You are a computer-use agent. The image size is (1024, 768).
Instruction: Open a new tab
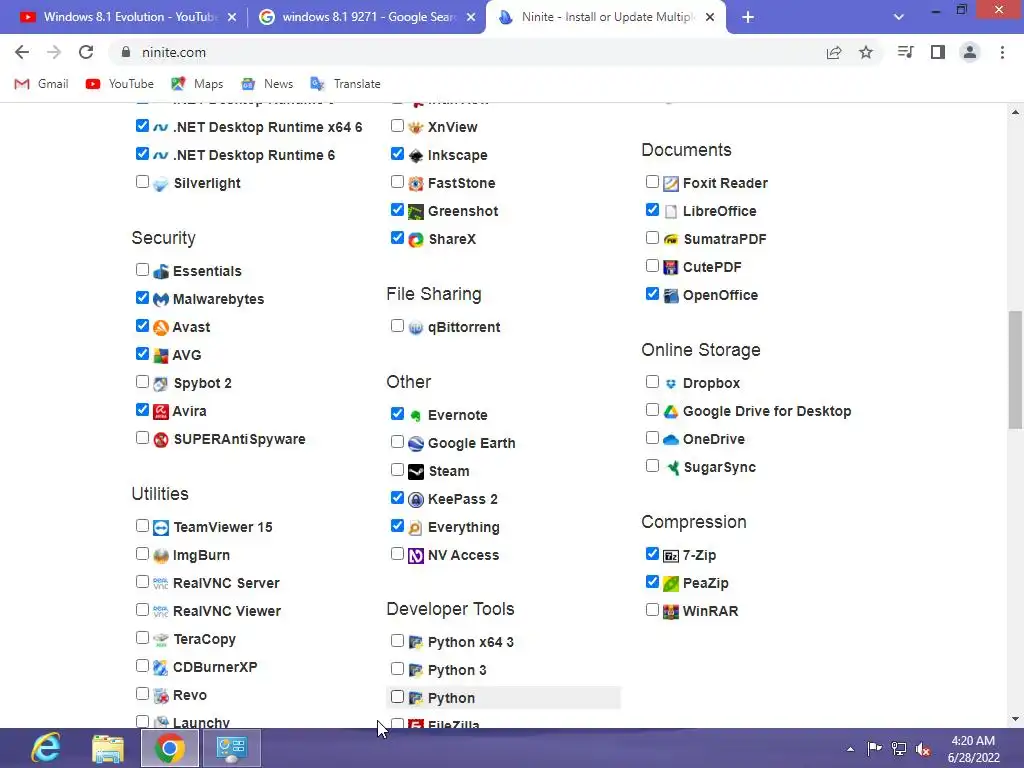tap(748, 18)
